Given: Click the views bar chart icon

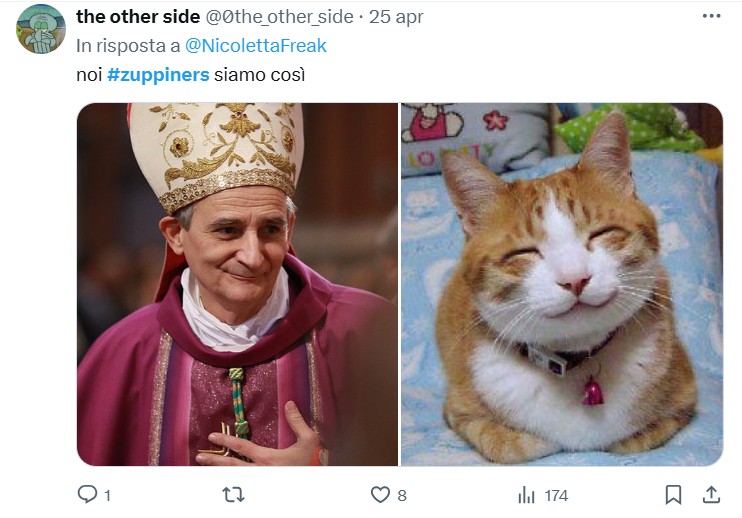Looking at the screenshot, I should click(526, 495).
